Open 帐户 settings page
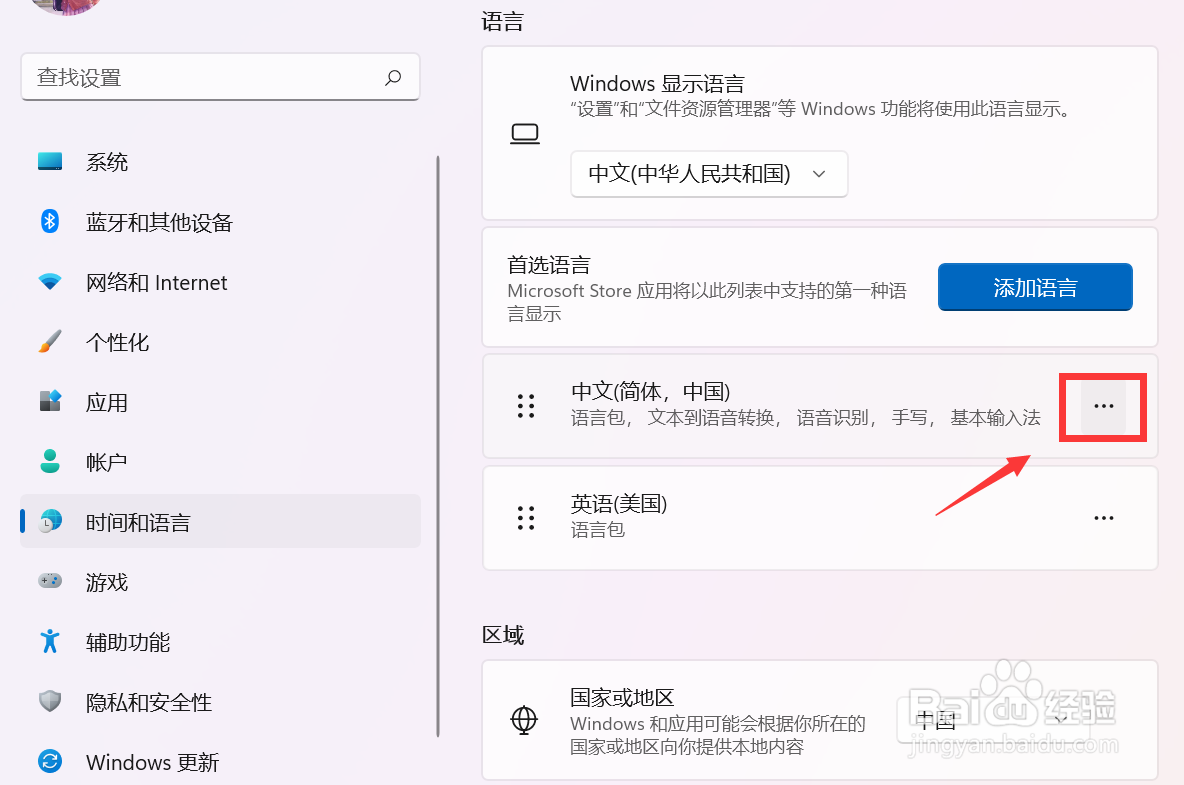This screenshot has height=785, width=1184. pos(220,462)
